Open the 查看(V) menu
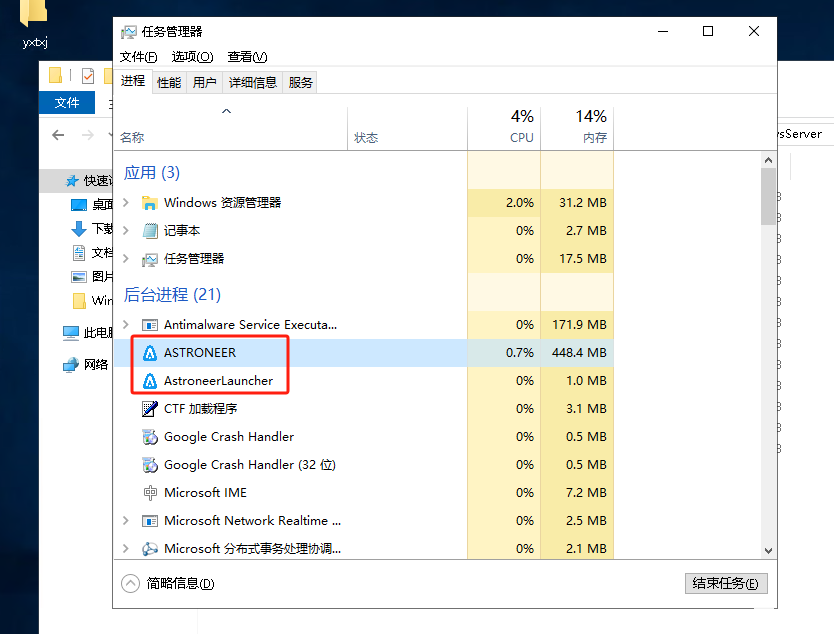Viewport: 834px width, 634px height. (247, 57)
